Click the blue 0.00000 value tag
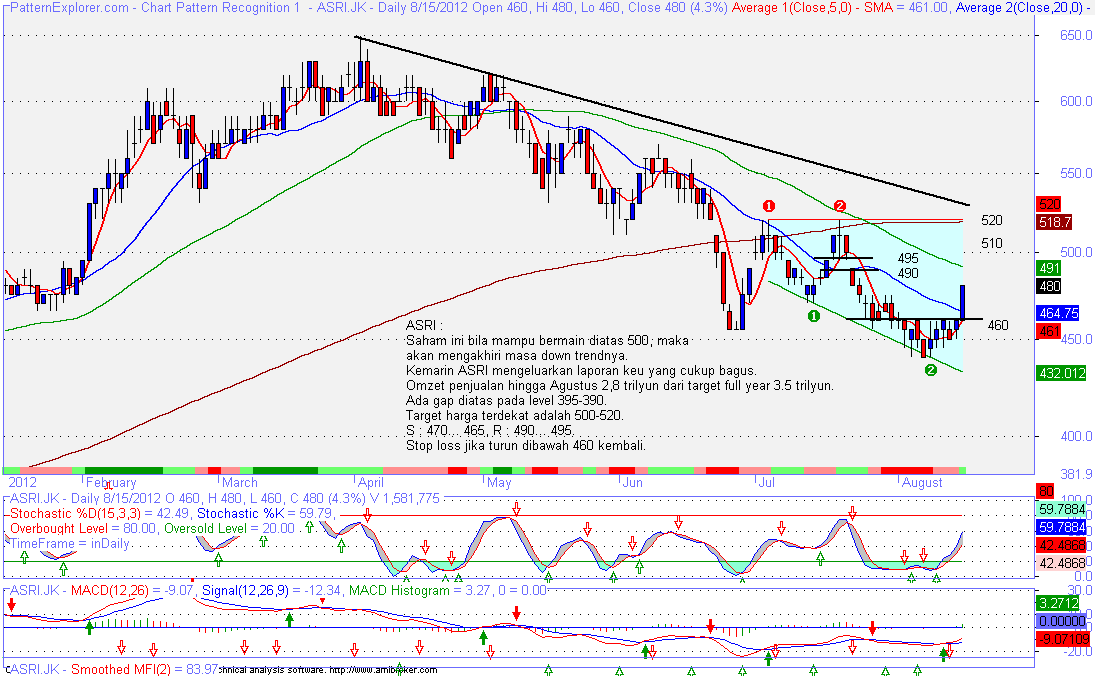The width and height of the screenshot is (1095, 676). pos(1061,621)
